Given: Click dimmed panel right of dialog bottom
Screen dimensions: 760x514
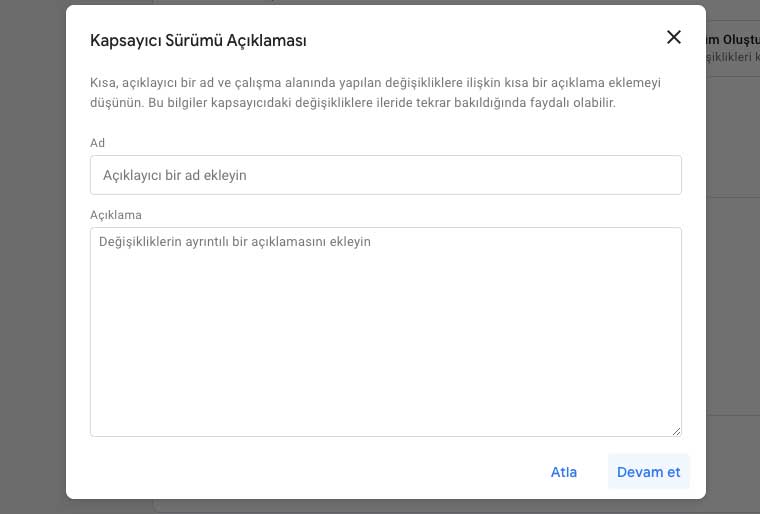Looking at the screenshot, I should pos(733,461).
